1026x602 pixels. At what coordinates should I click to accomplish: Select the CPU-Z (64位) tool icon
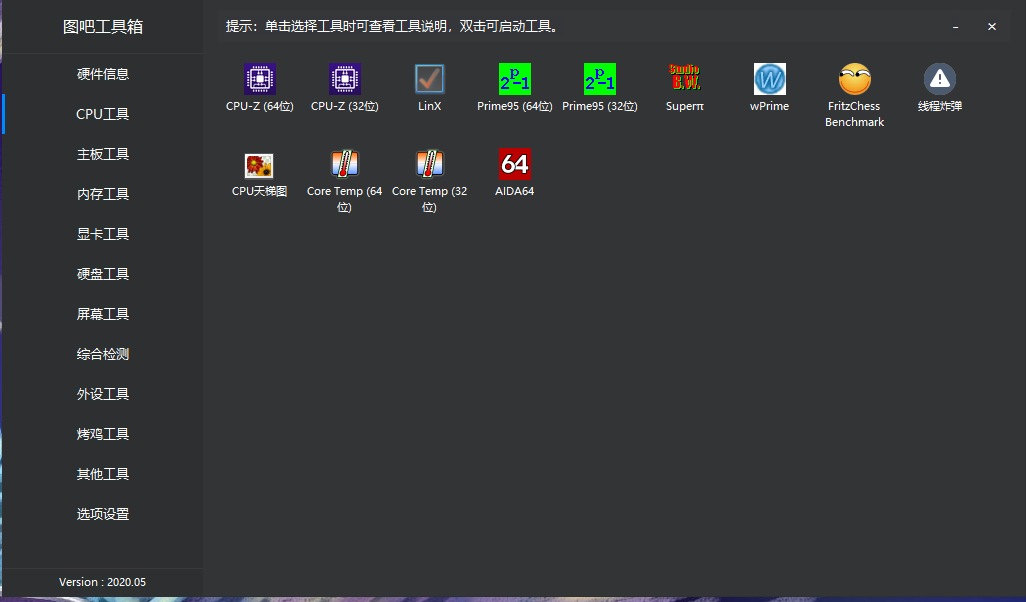click(x=260, y=79)
